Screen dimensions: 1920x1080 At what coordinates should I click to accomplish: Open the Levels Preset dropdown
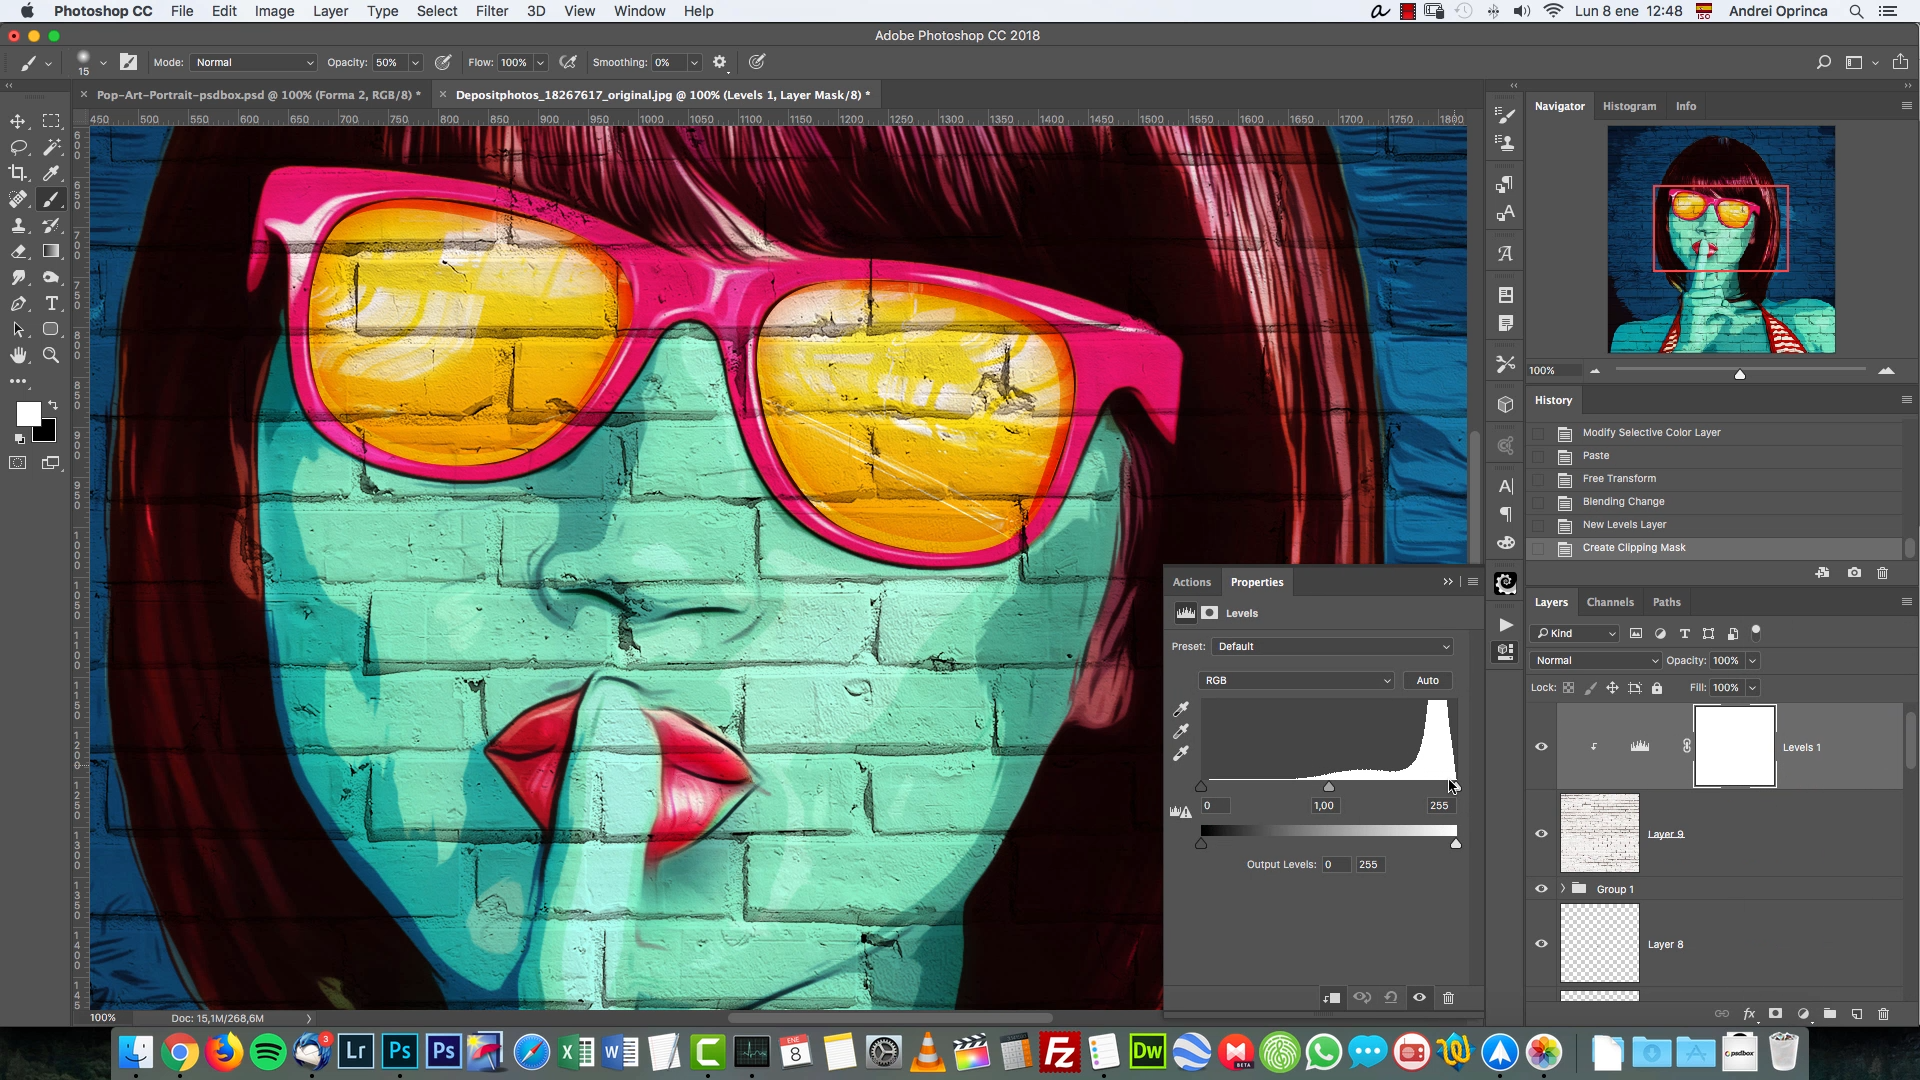(1332, 646)
